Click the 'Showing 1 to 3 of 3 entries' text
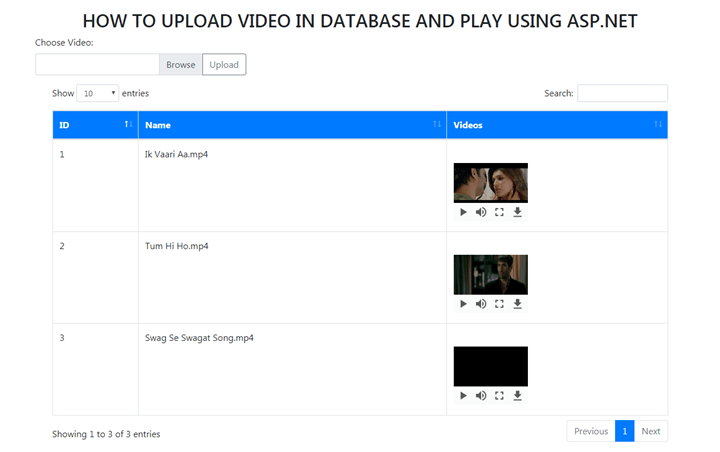Image resolution: width=720 pixels, height=452 pixels. (106, 434)
